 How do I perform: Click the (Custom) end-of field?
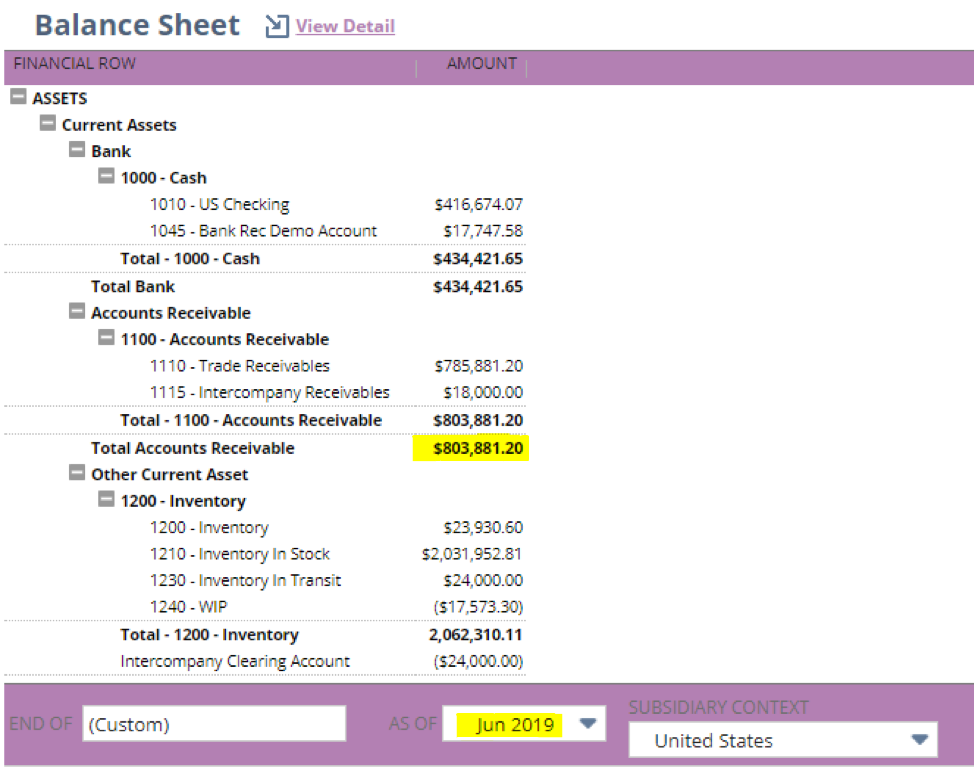coord(213,722)
